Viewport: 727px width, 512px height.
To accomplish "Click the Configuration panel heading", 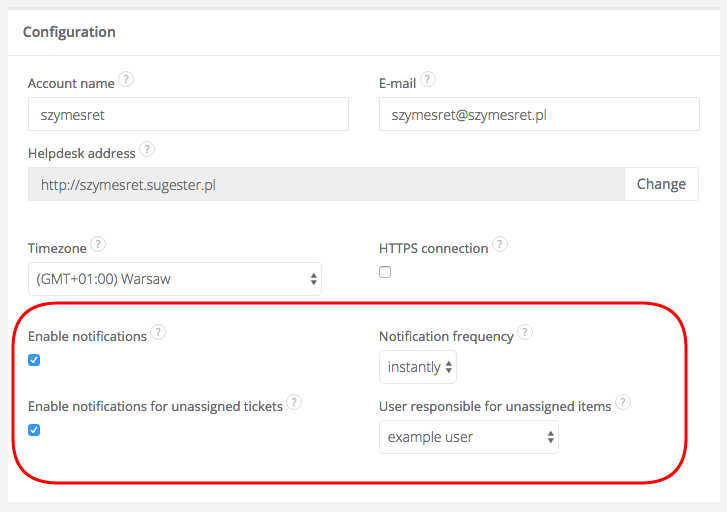I will [69, 32].
